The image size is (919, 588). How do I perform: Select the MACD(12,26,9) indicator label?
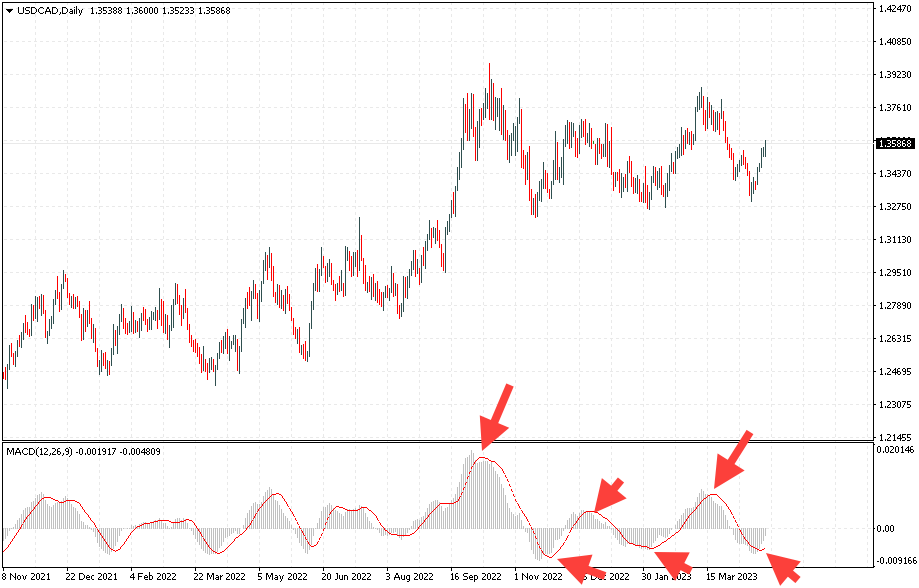[x=39, y=452]
